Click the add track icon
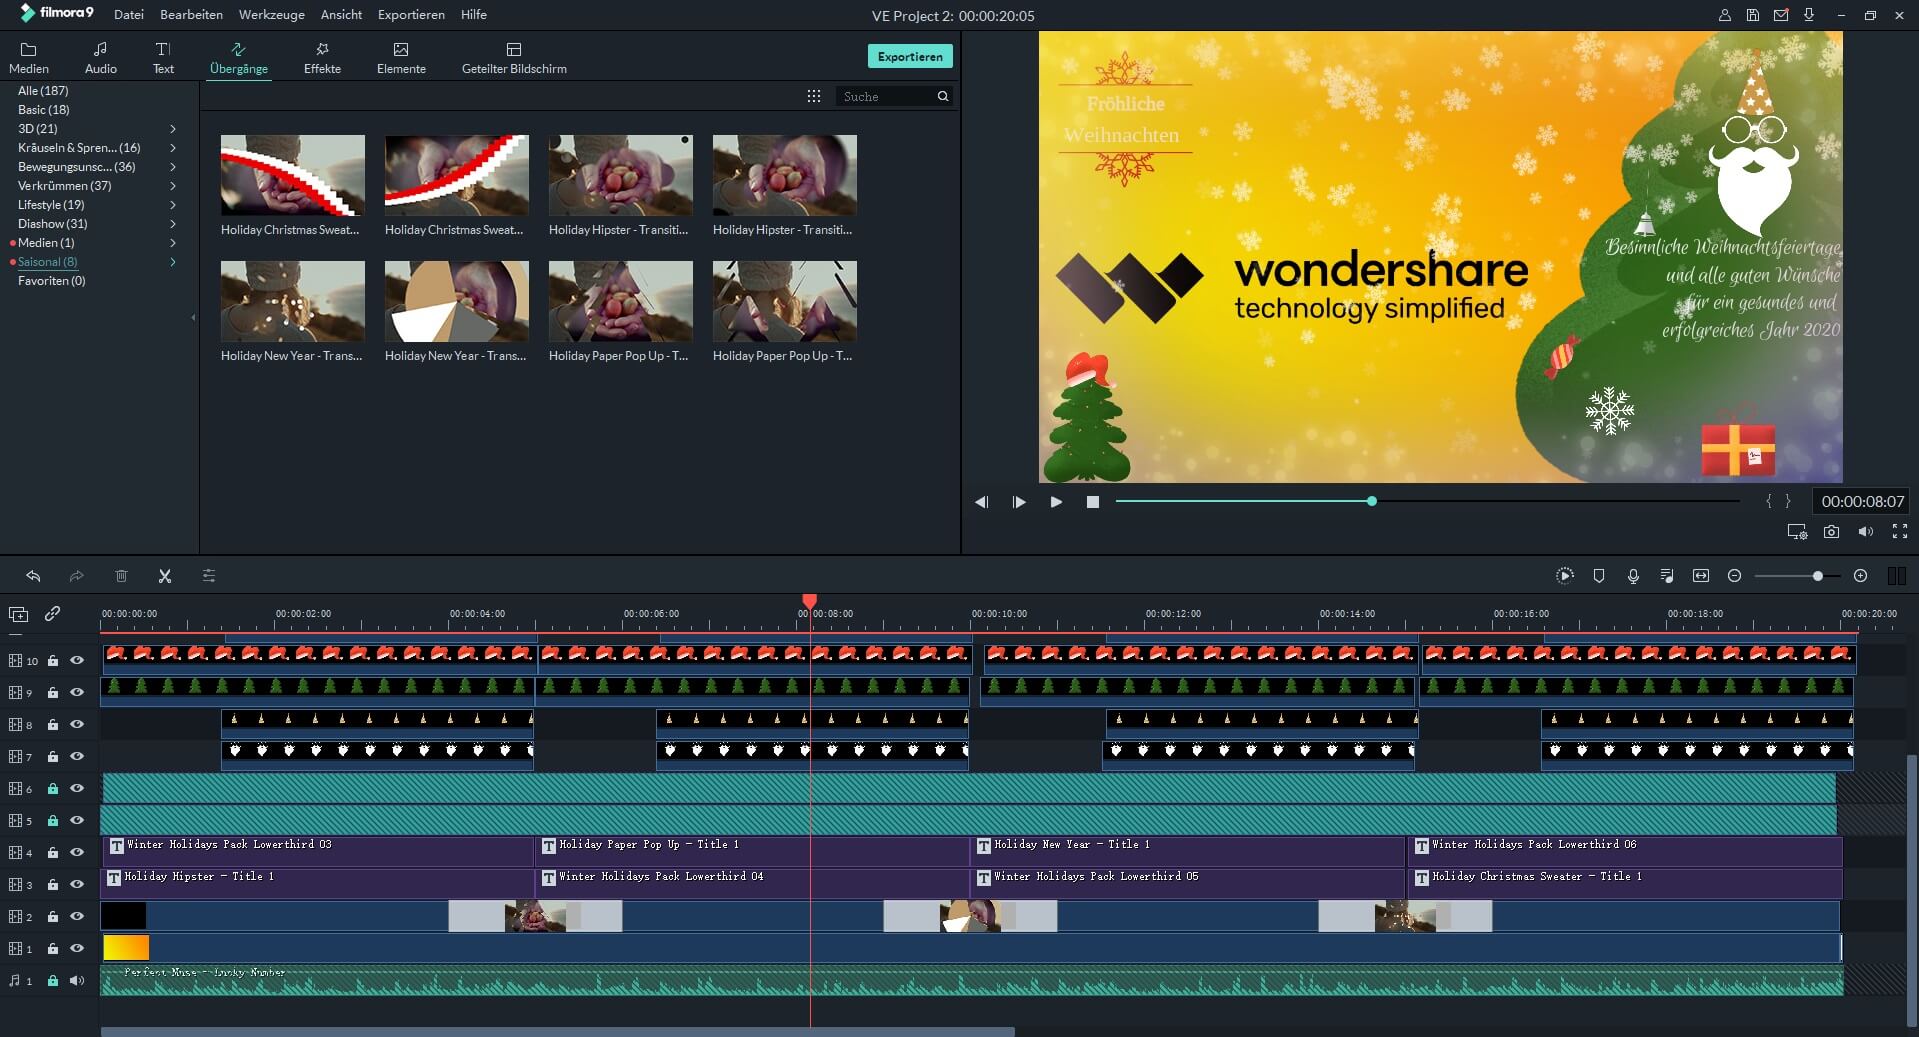 [18, 614]
